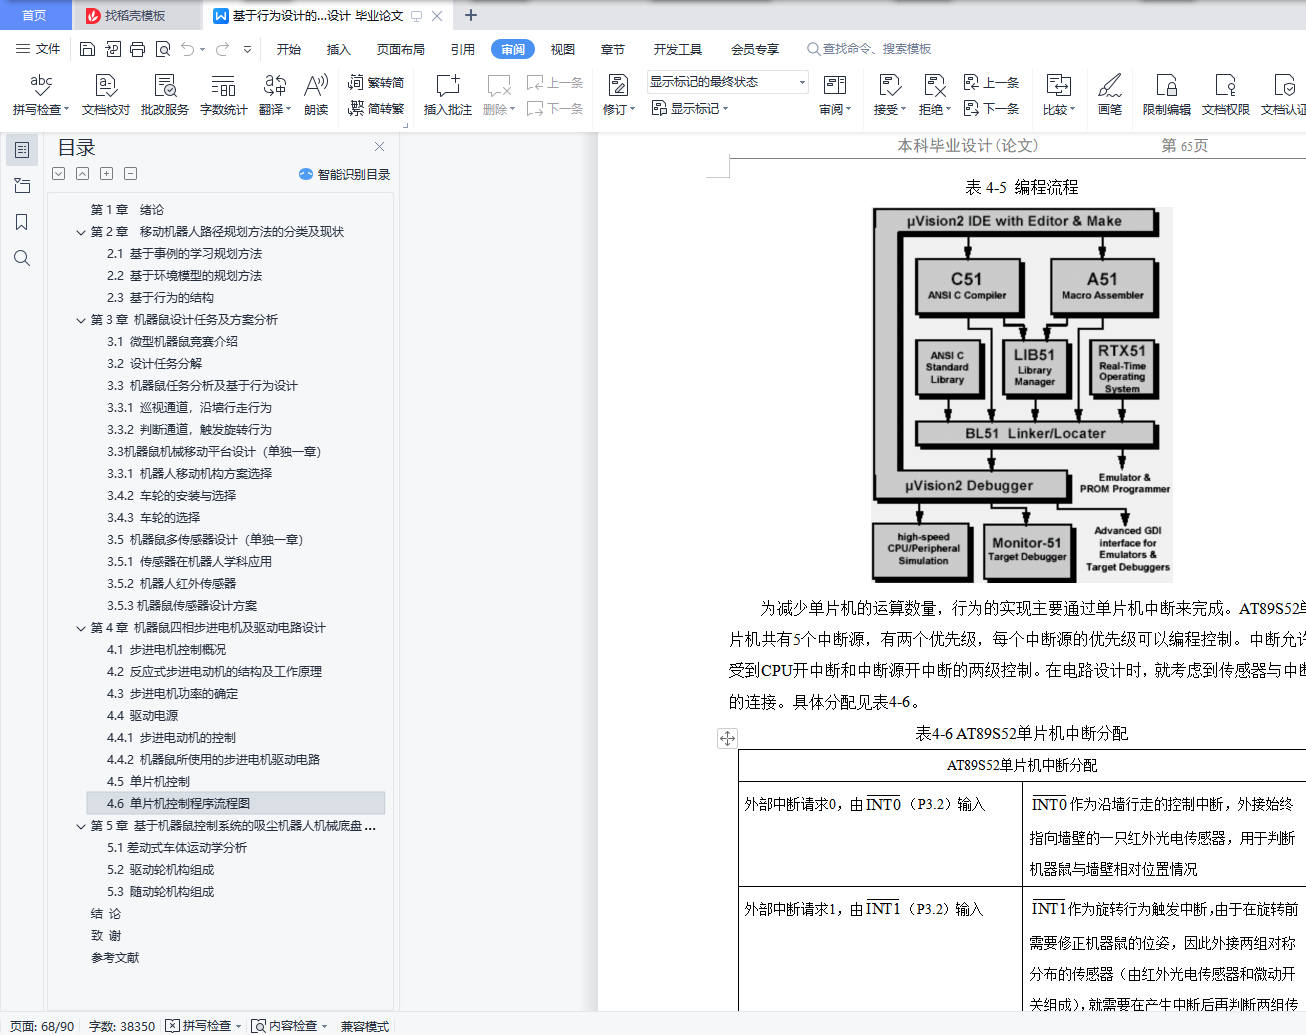The width and height of the screenshot is (1306, 1035).
Task: Switch to the 页面布局 ribbon tab
Action: 401,49
